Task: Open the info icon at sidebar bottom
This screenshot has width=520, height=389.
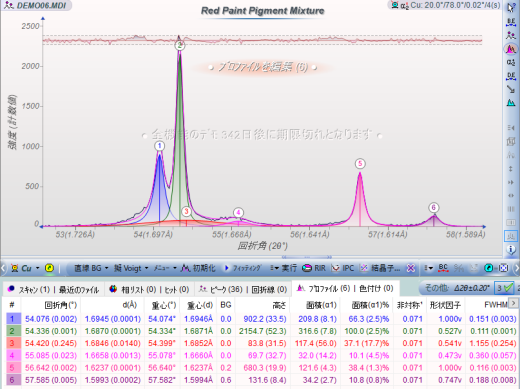Action: click(511, 249)
